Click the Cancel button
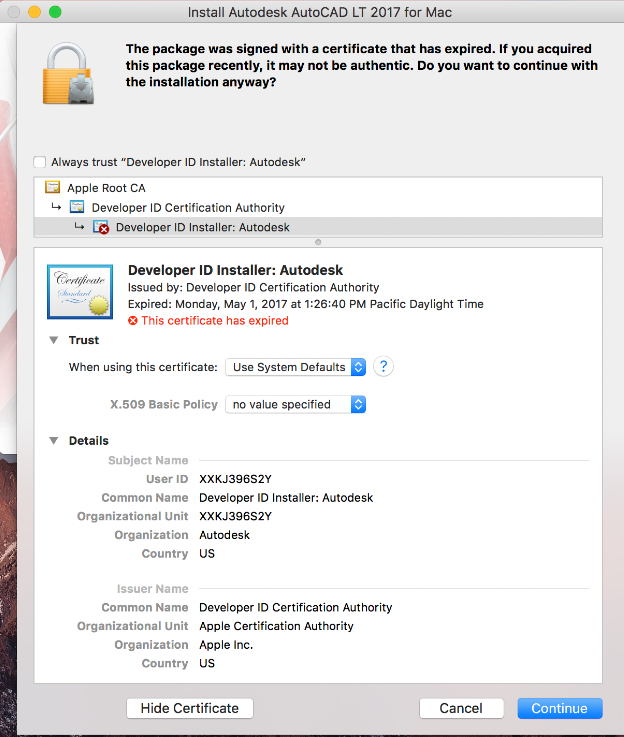 tap(461, 708)
